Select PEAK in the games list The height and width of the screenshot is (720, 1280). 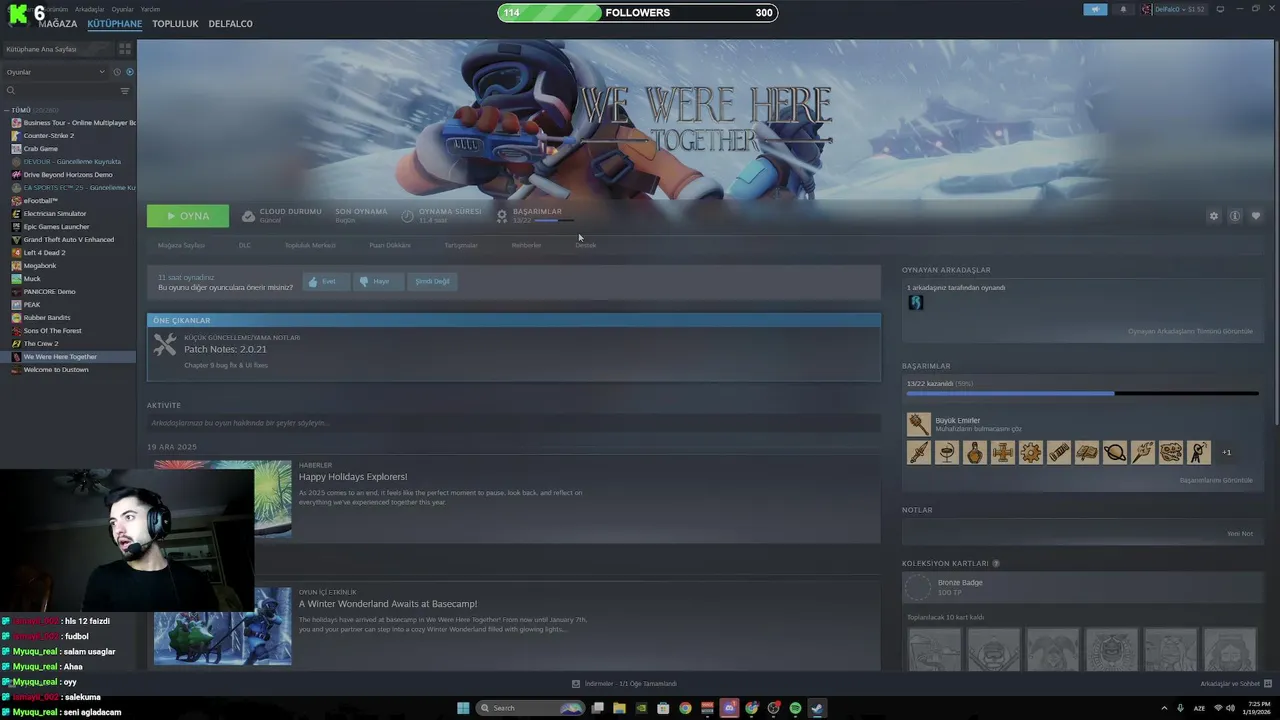click(32, 304)
